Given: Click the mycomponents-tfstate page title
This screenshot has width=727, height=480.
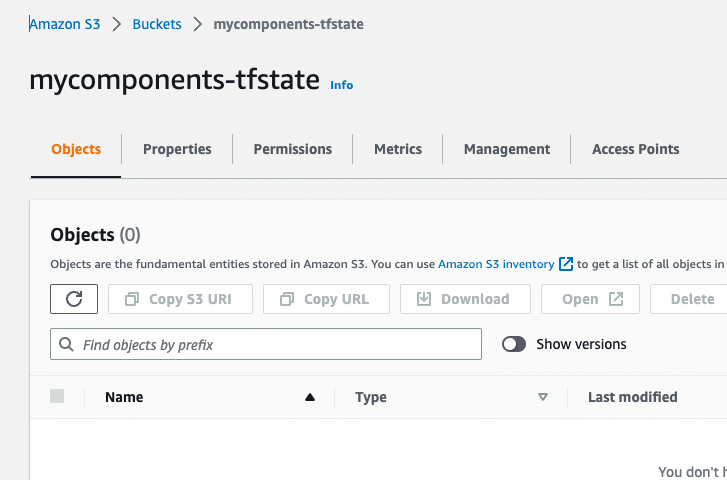Looking at the screenshot, I should tap(174, 80).
